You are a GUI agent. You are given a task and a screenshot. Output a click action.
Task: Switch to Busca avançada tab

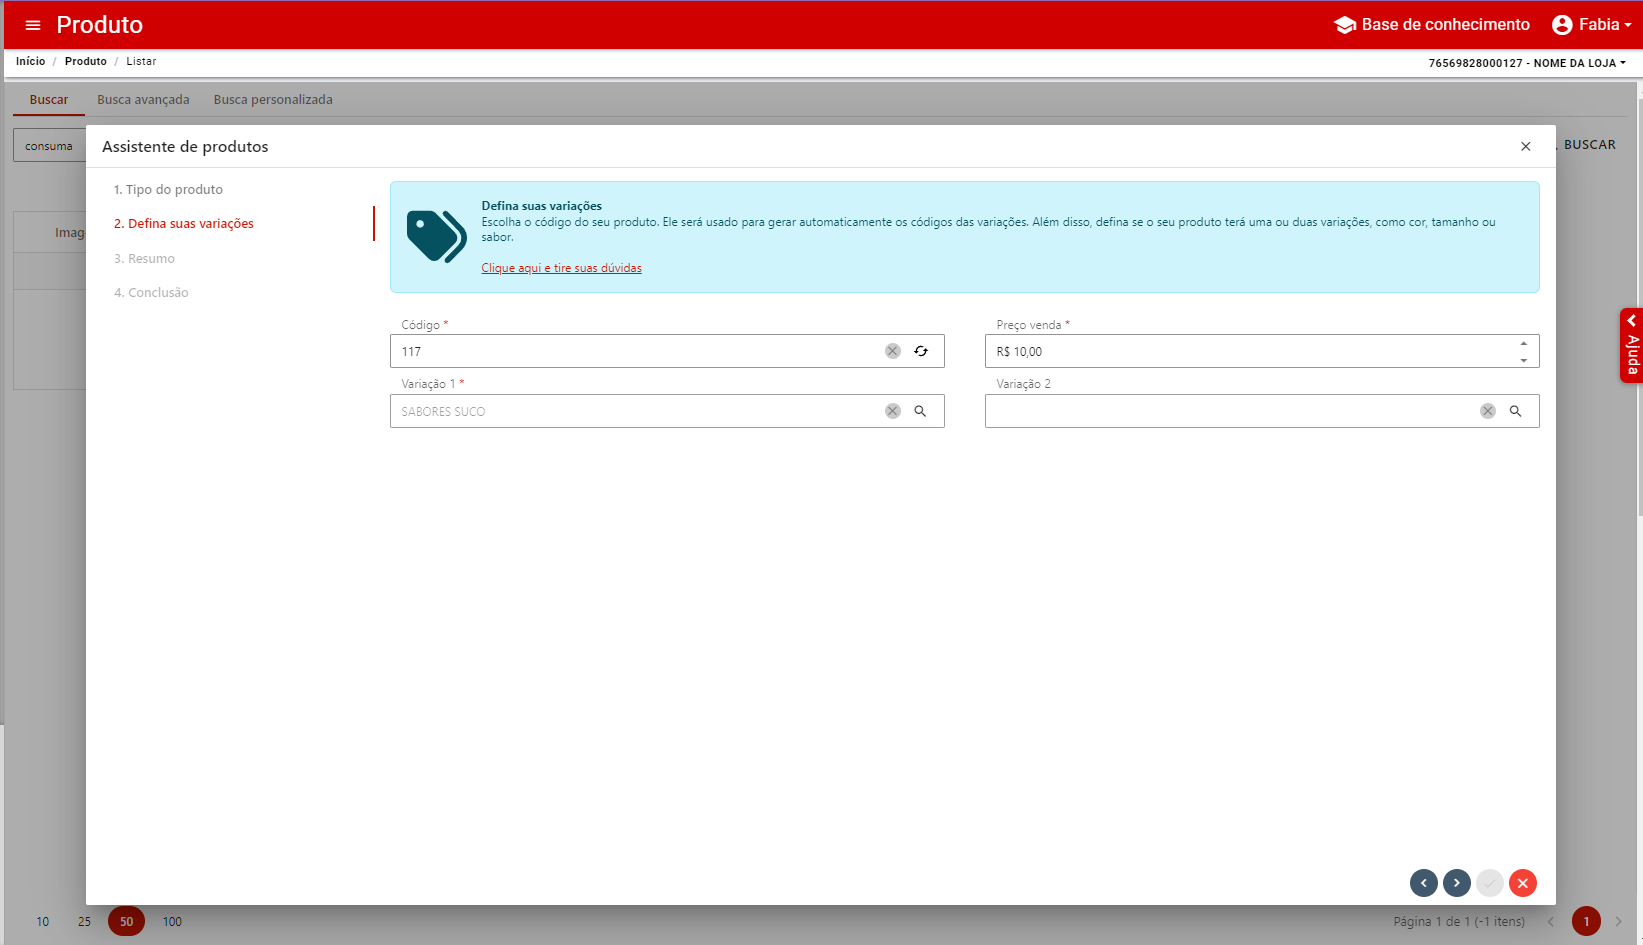click(143, 100)
